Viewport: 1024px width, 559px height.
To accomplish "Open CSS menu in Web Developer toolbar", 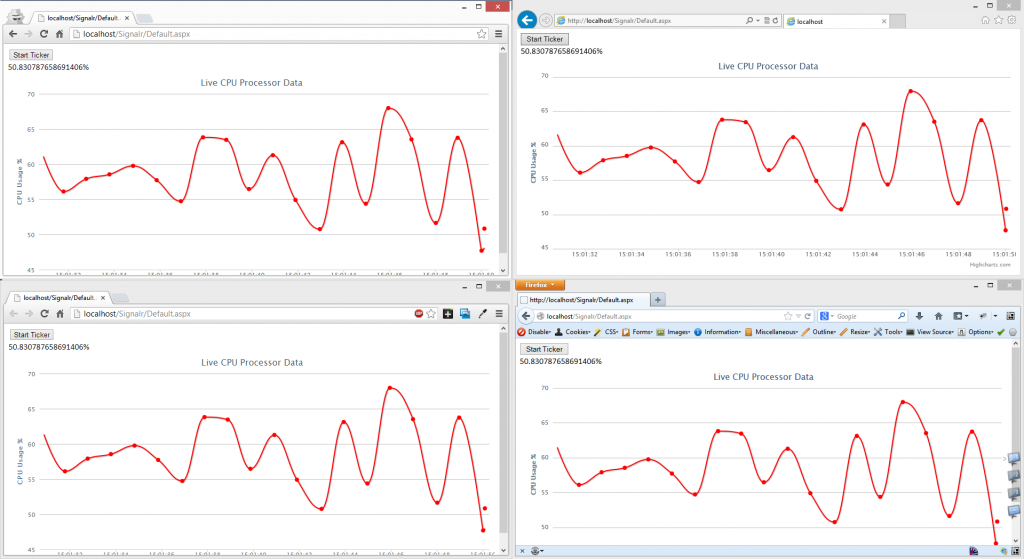I will [x=605, y=332].
